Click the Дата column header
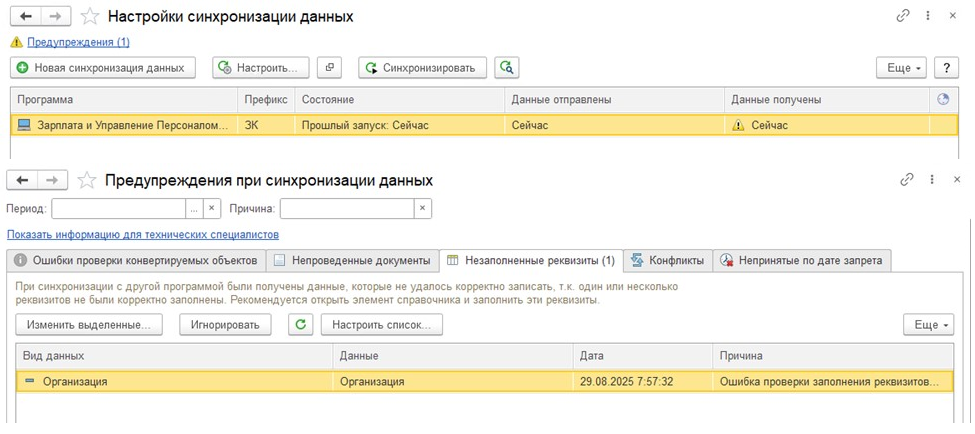Viewport: 975px width, 434px height. click(643, 356)
